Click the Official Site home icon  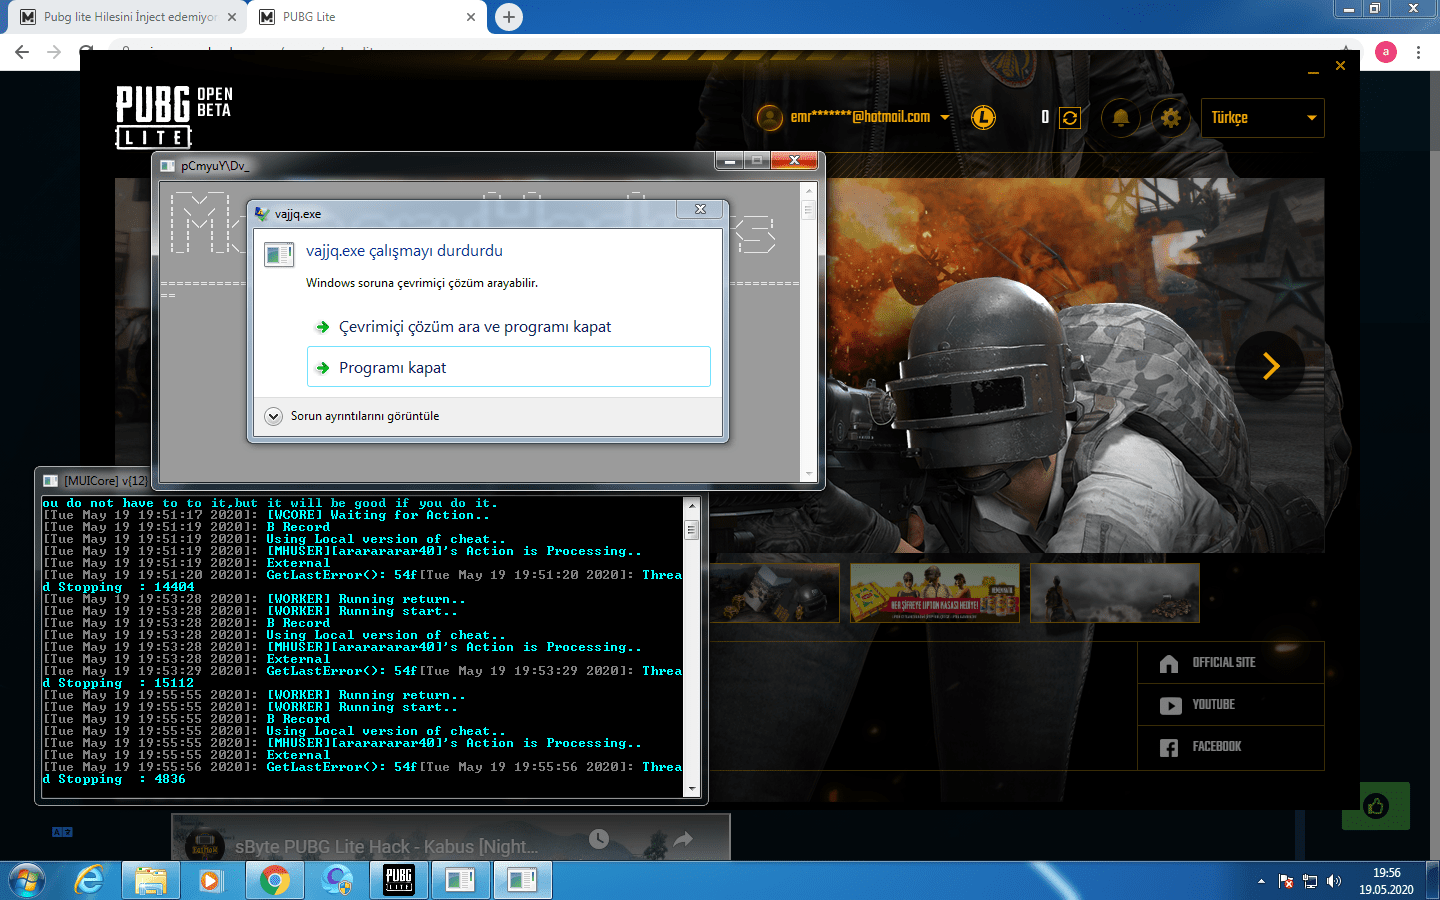click(1169, 664)
